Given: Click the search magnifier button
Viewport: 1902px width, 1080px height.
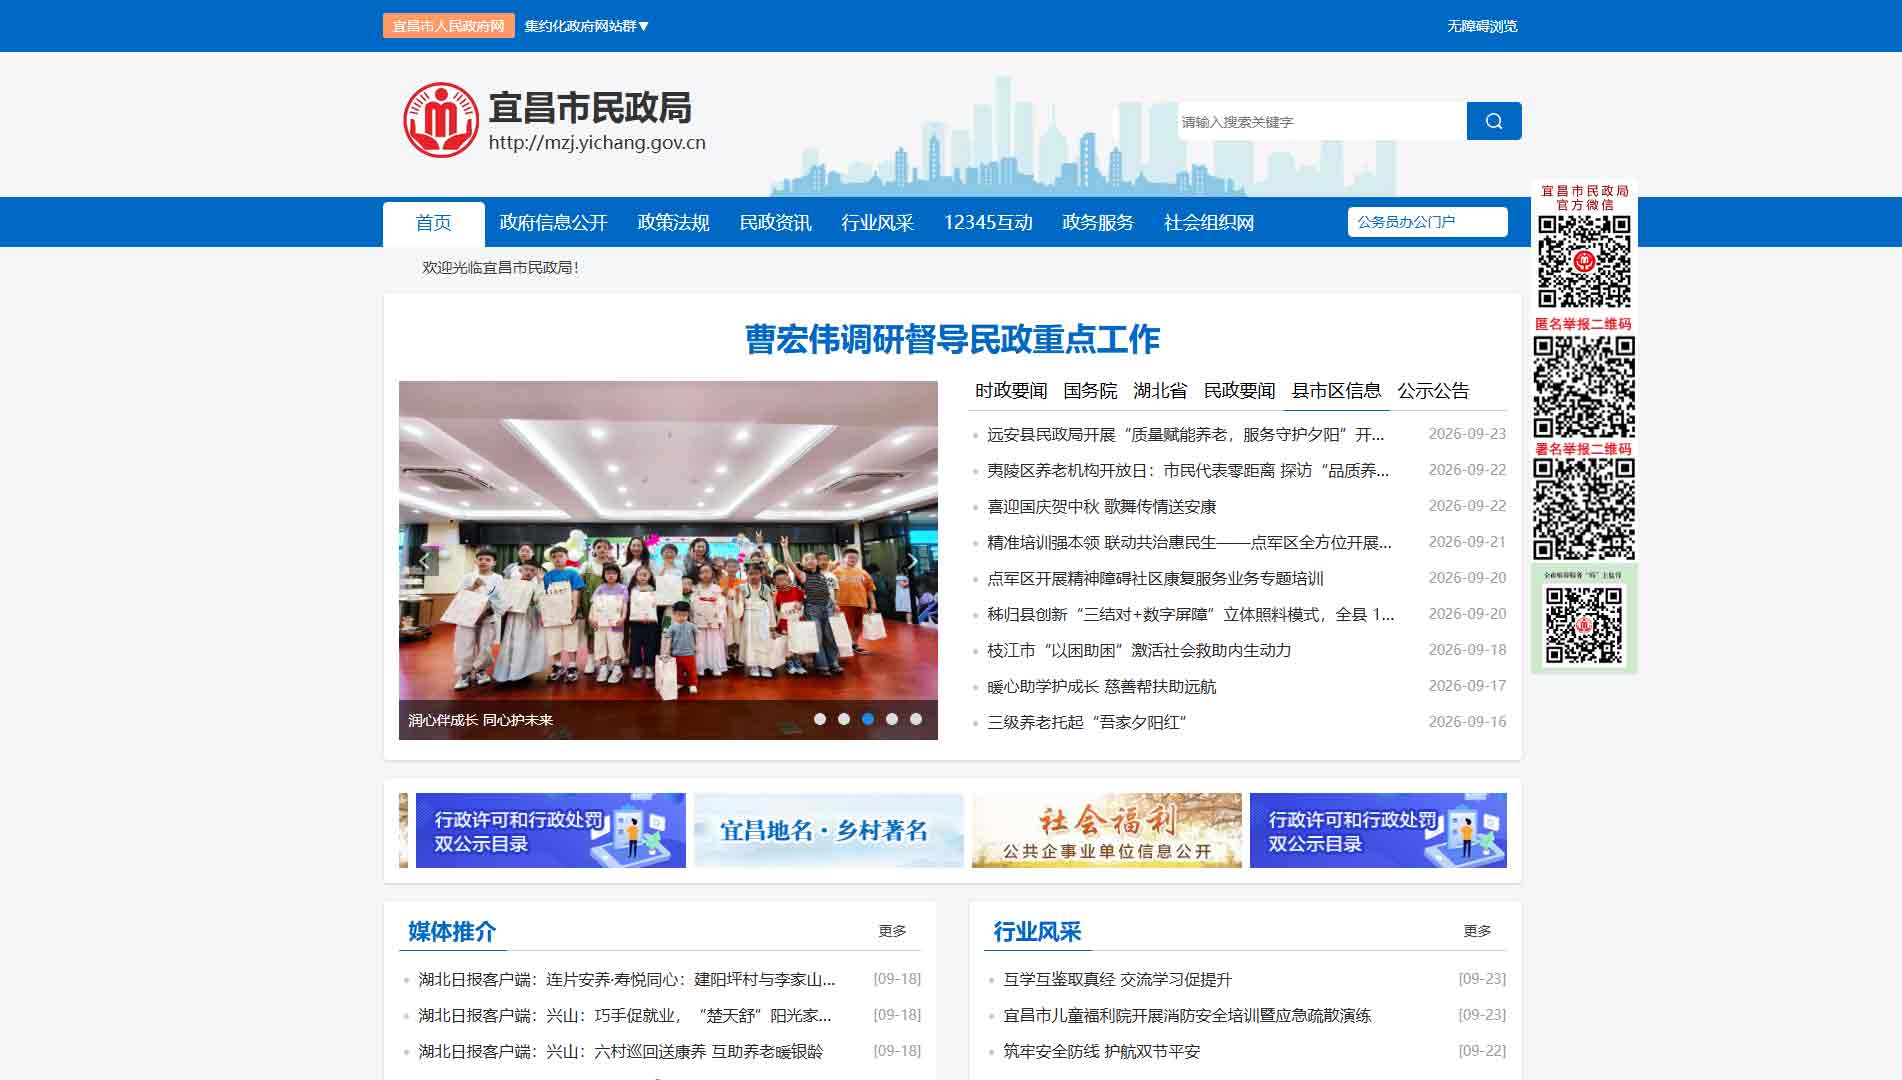Looking at the screenshot, I should pos(1494,121).
